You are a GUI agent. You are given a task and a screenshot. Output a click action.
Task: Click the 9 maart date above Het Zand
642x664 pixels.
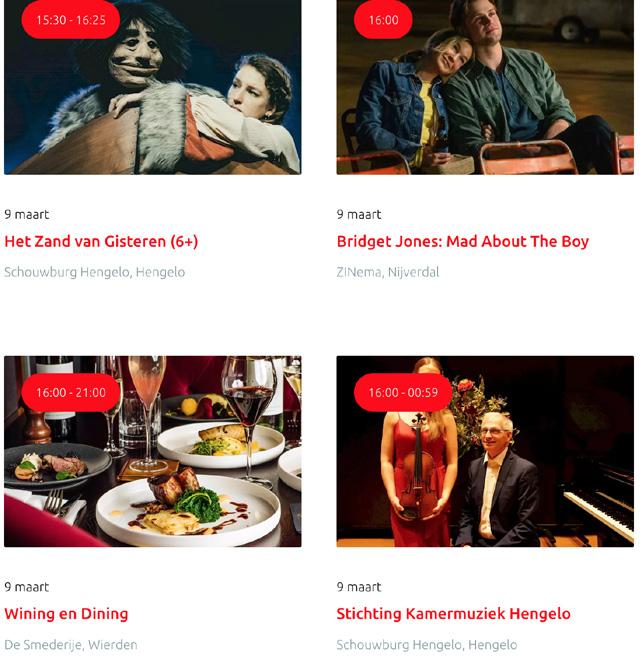27,214
